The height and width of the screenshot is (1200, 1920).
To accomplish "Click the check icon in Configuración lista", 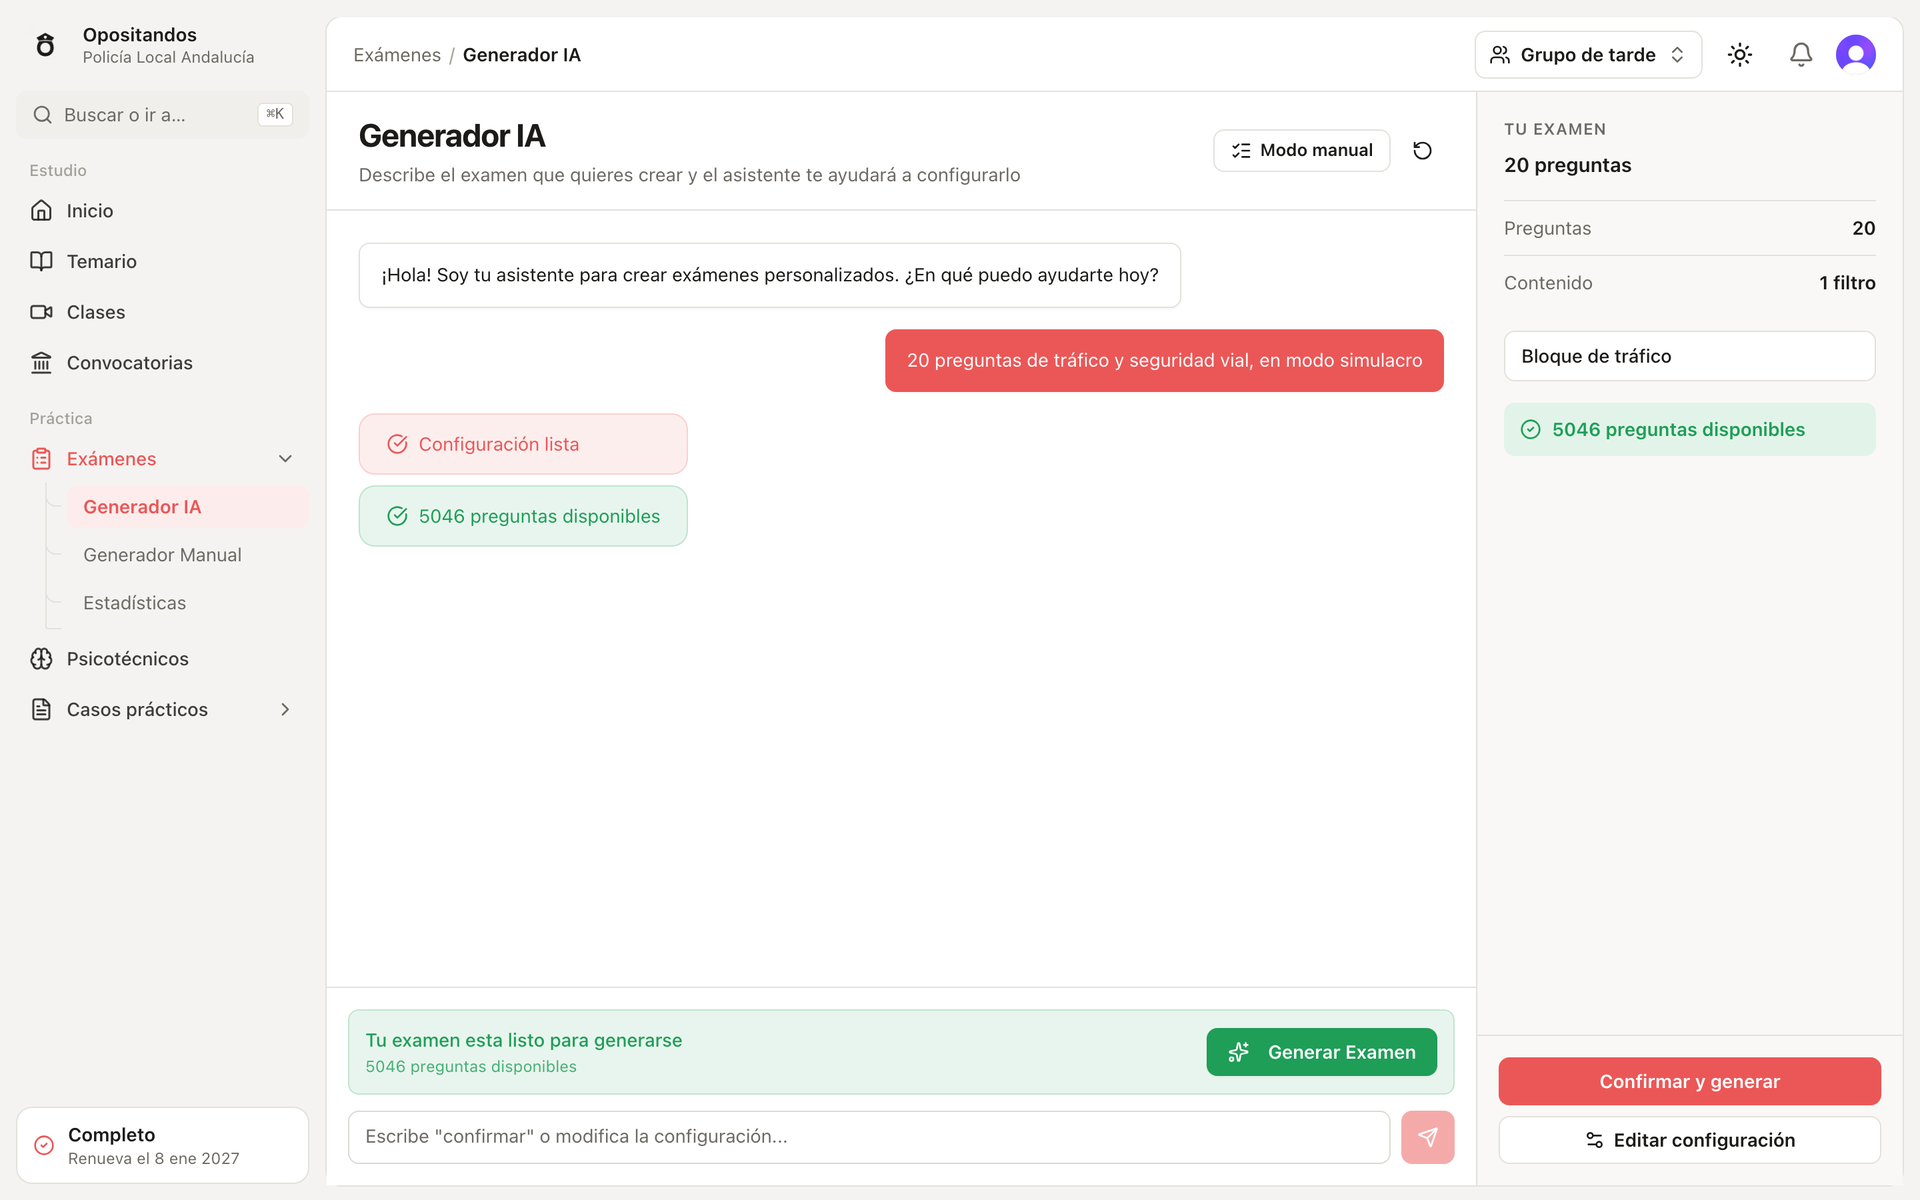I will coord(397,444).
